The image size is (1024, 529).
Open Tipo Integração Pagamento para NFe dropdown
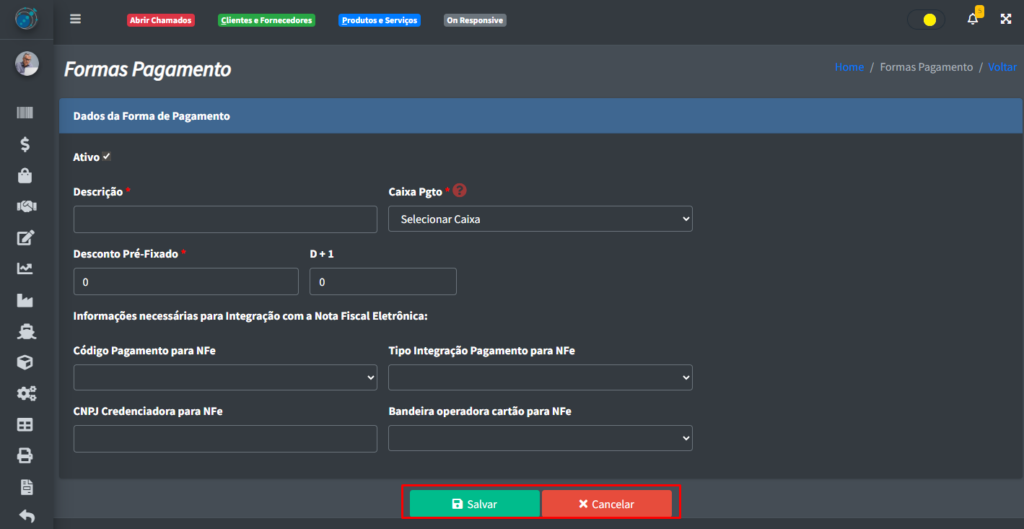[x=540, y=377]
